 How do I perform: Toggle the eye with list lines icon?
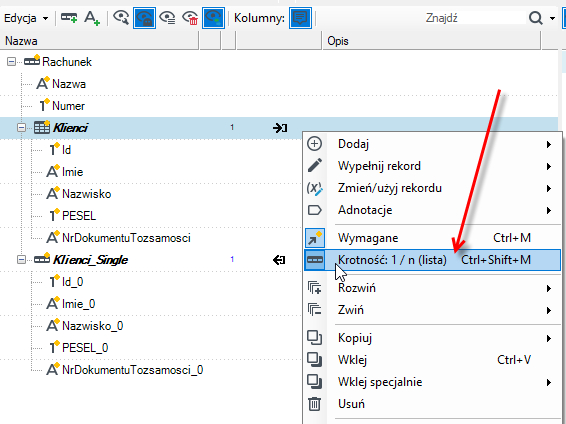tap(167, 18)
